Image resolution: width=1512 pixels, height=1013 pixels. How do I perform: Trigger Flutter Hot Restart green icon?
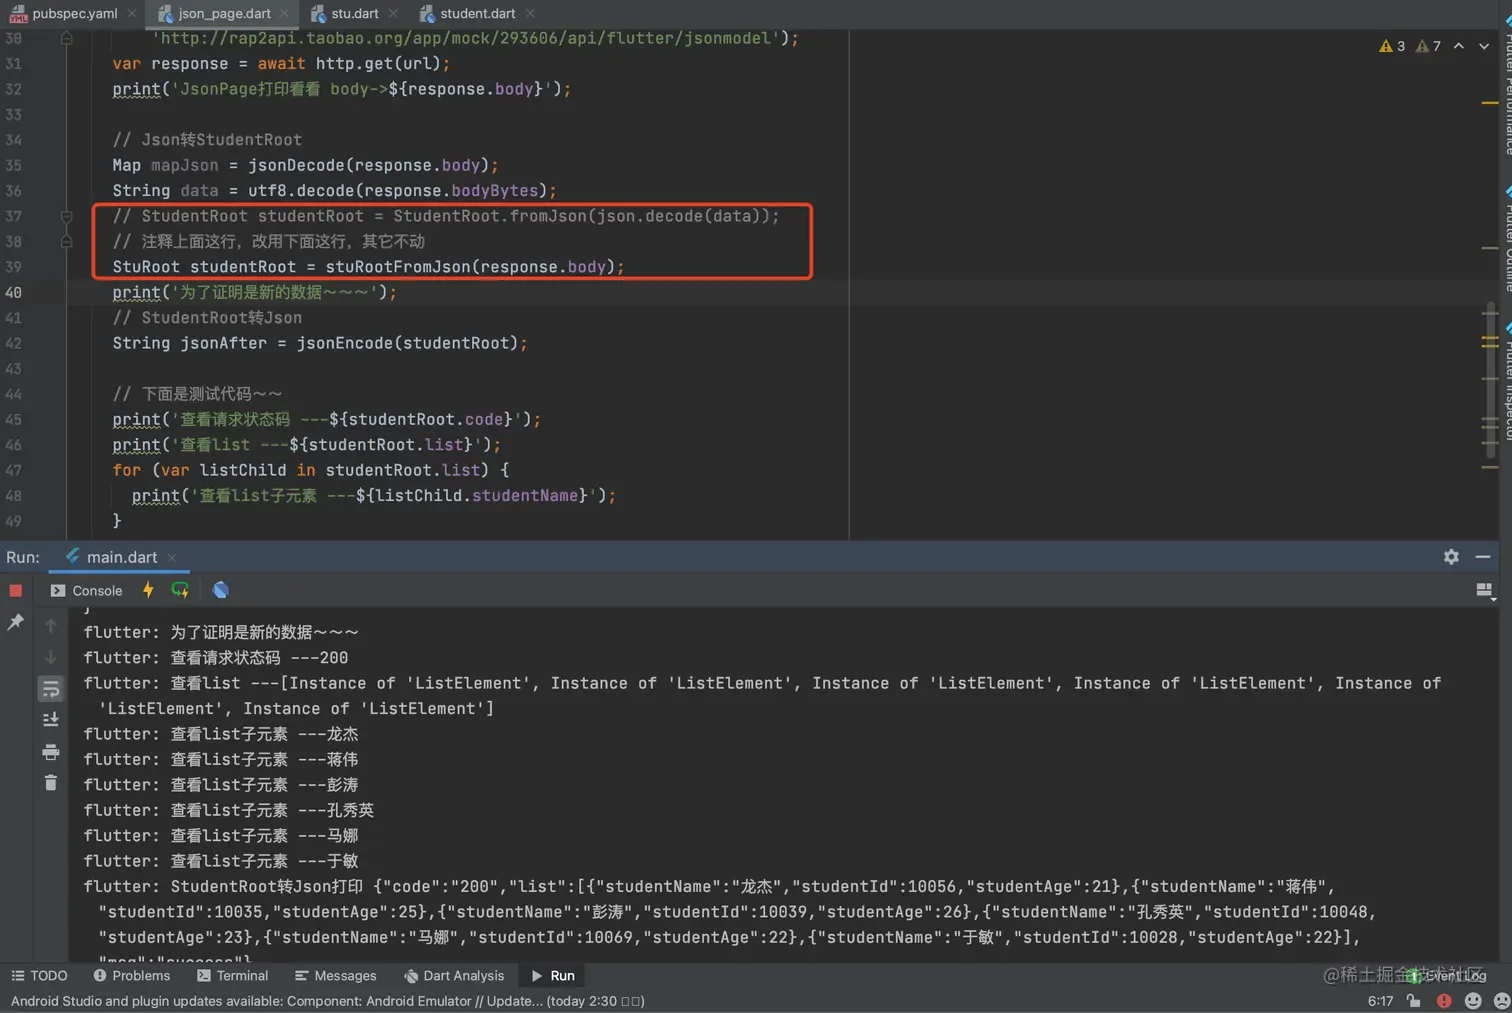point(180,590)
